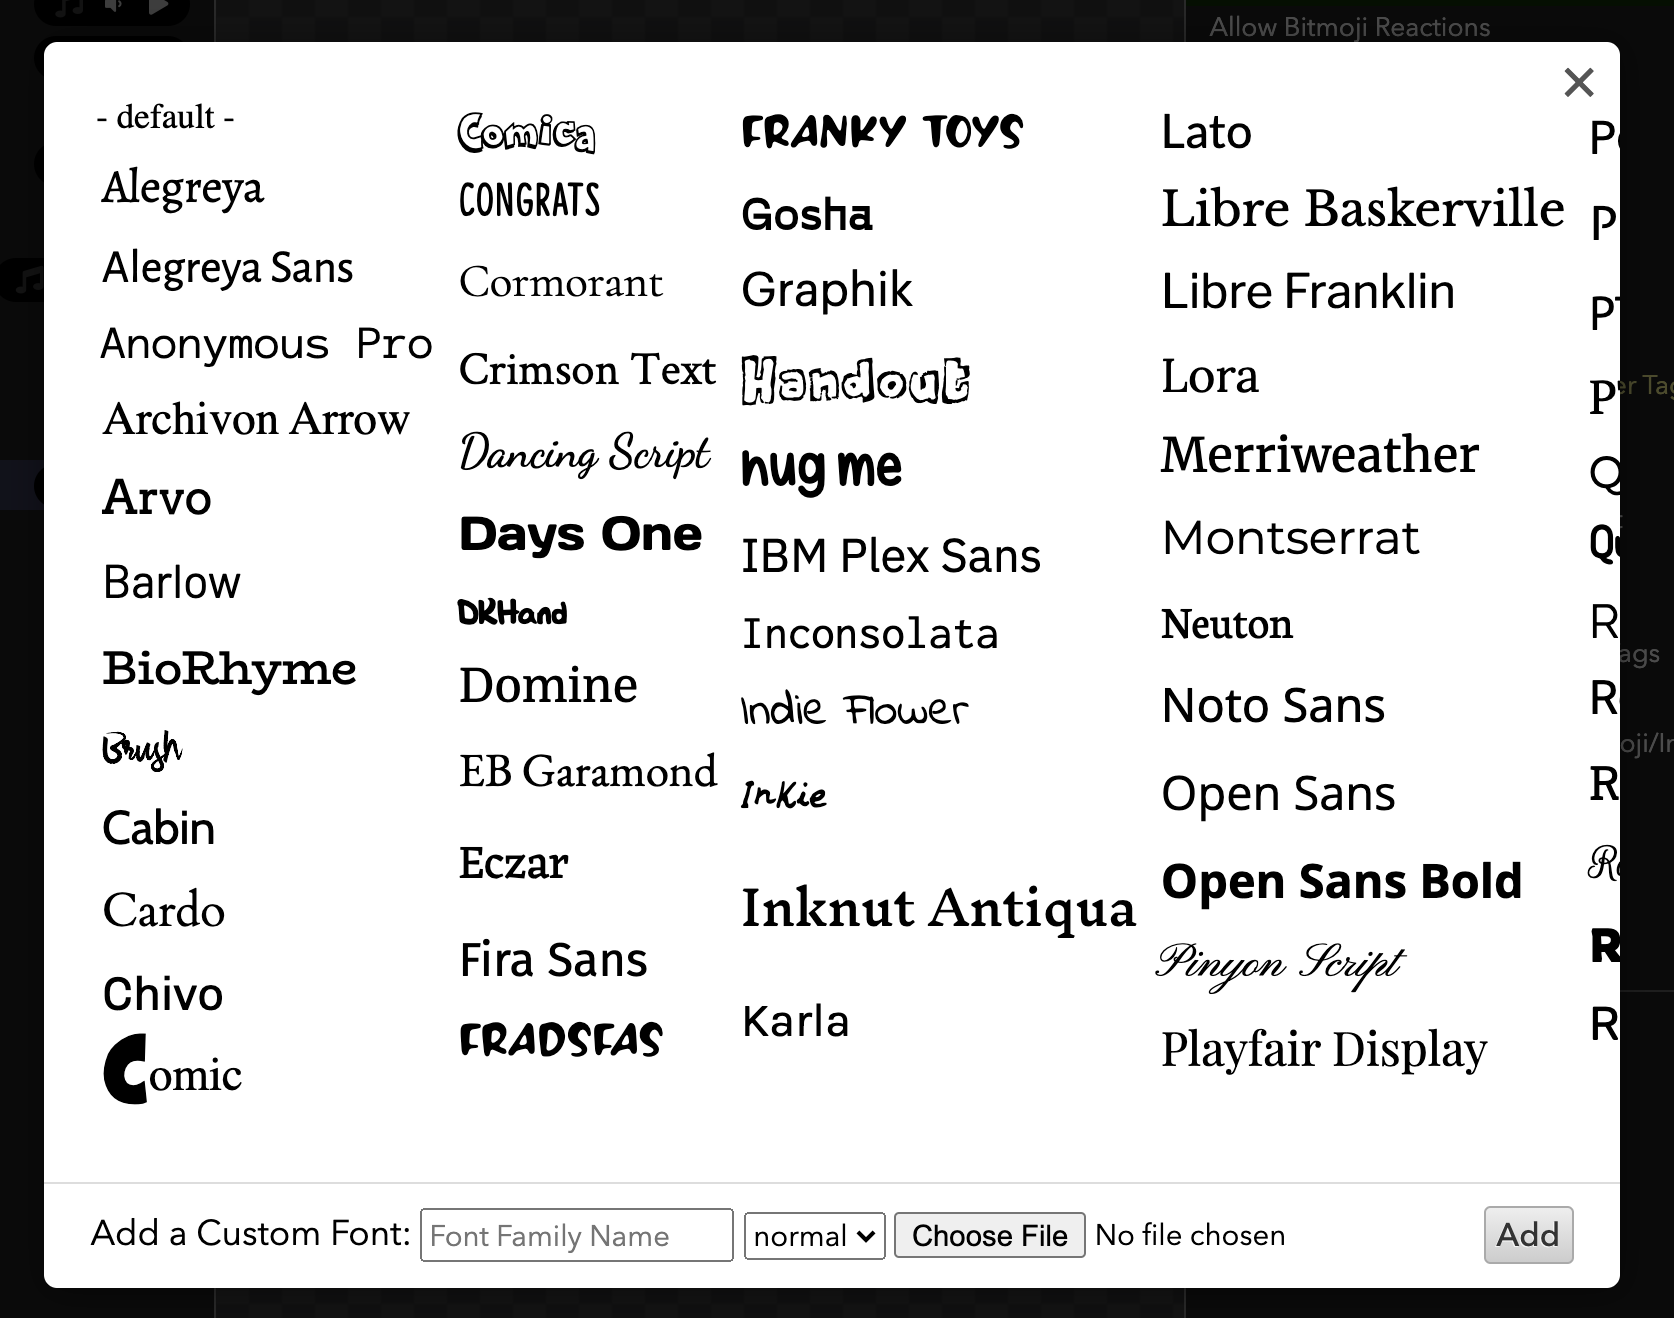Select the Inkie font

784,795
